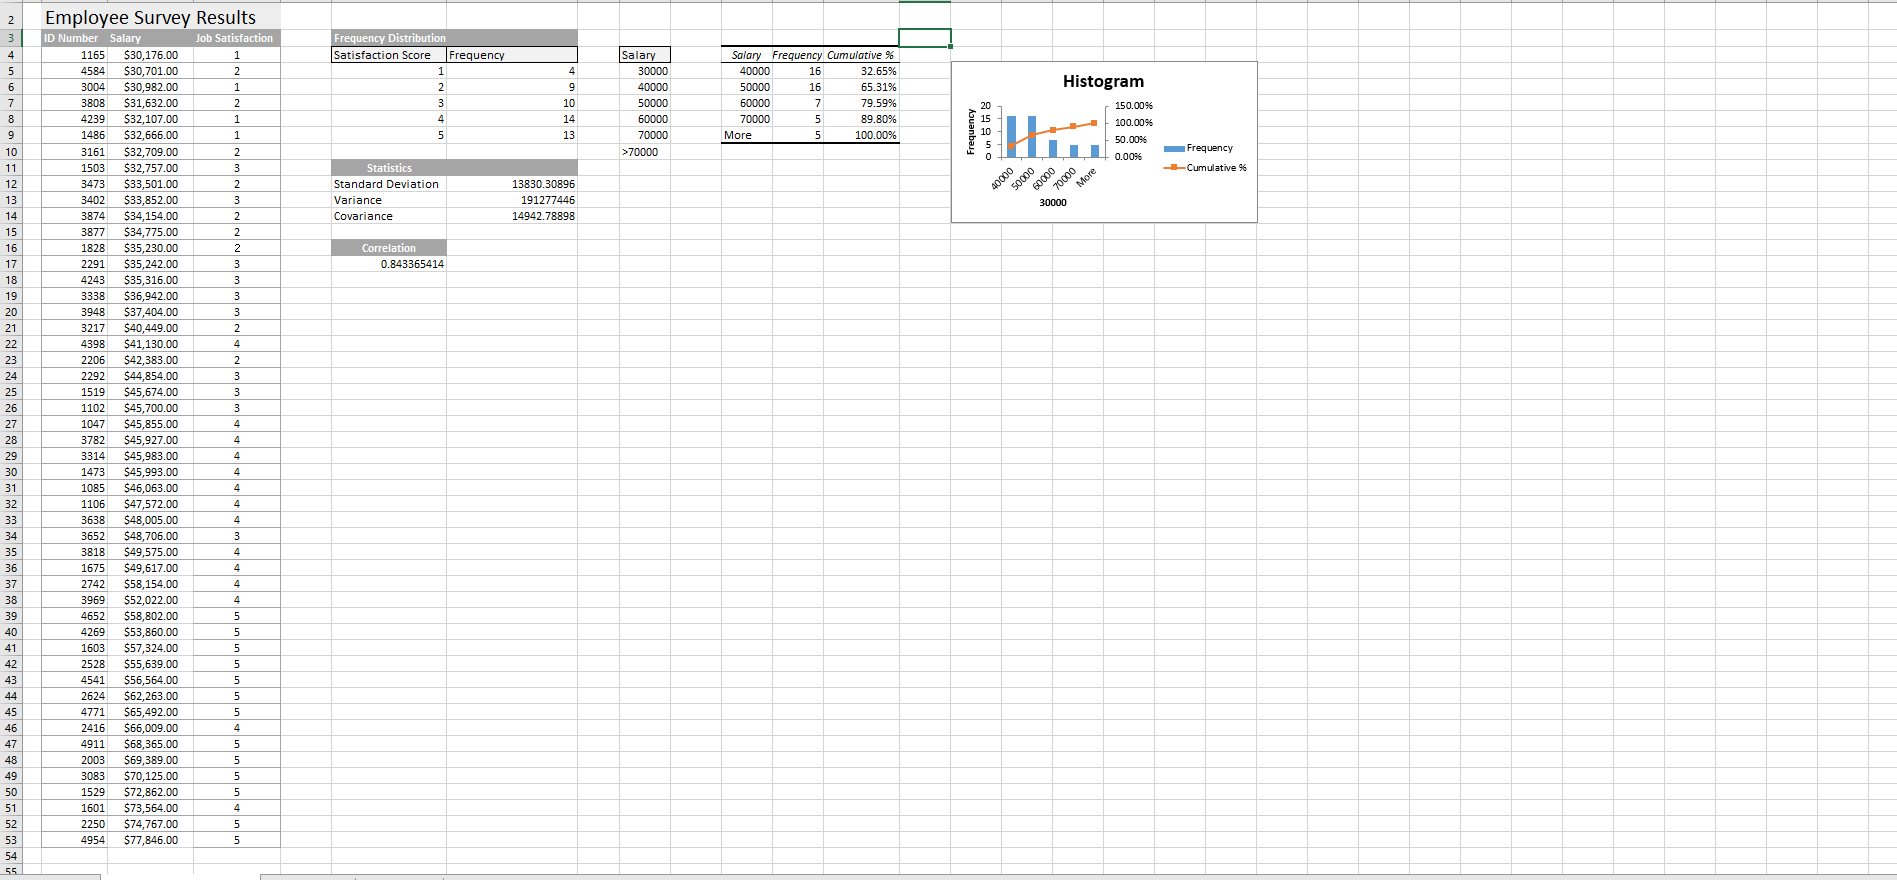
Task: Select the "Variance" label cell
Action: (389, 200)
